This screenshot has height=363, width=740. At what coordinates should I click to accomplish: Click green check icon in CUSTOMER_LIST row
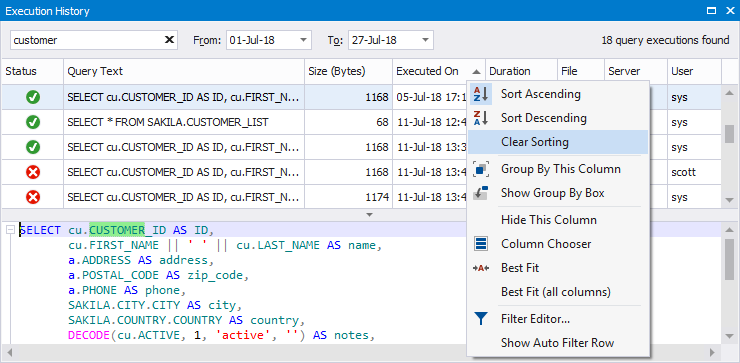pyautogui.click(x=33, y=122)
